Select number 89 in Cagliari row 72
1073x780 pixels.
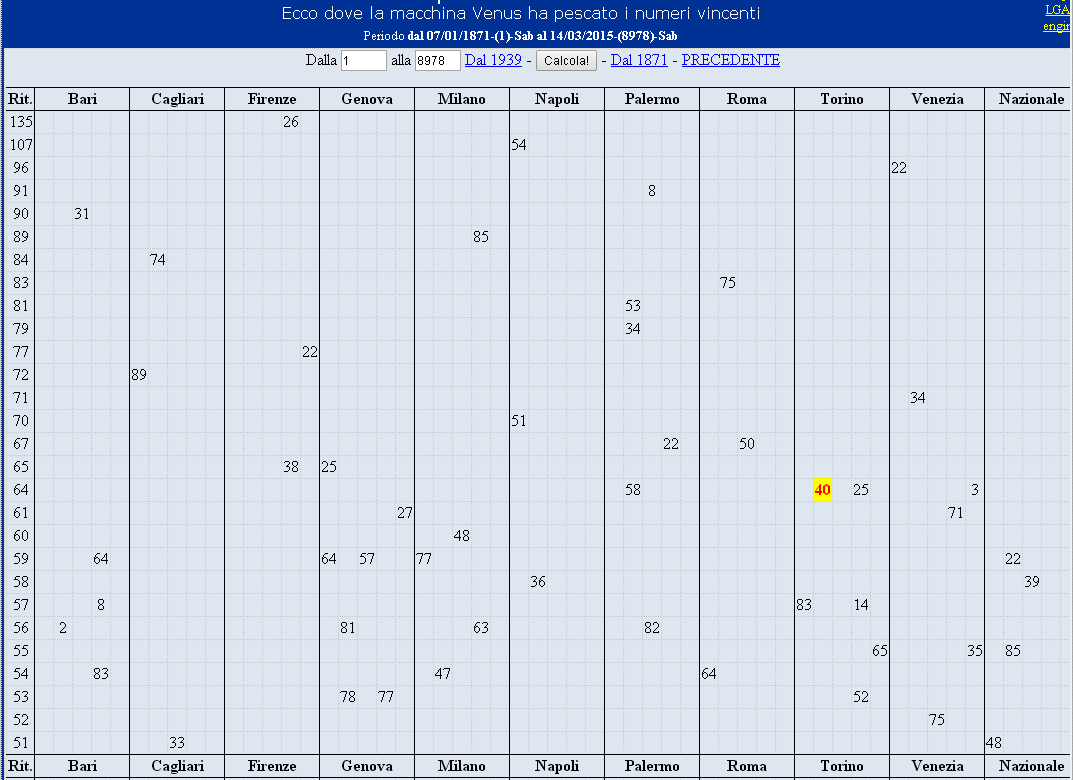[x=139, y=375]
